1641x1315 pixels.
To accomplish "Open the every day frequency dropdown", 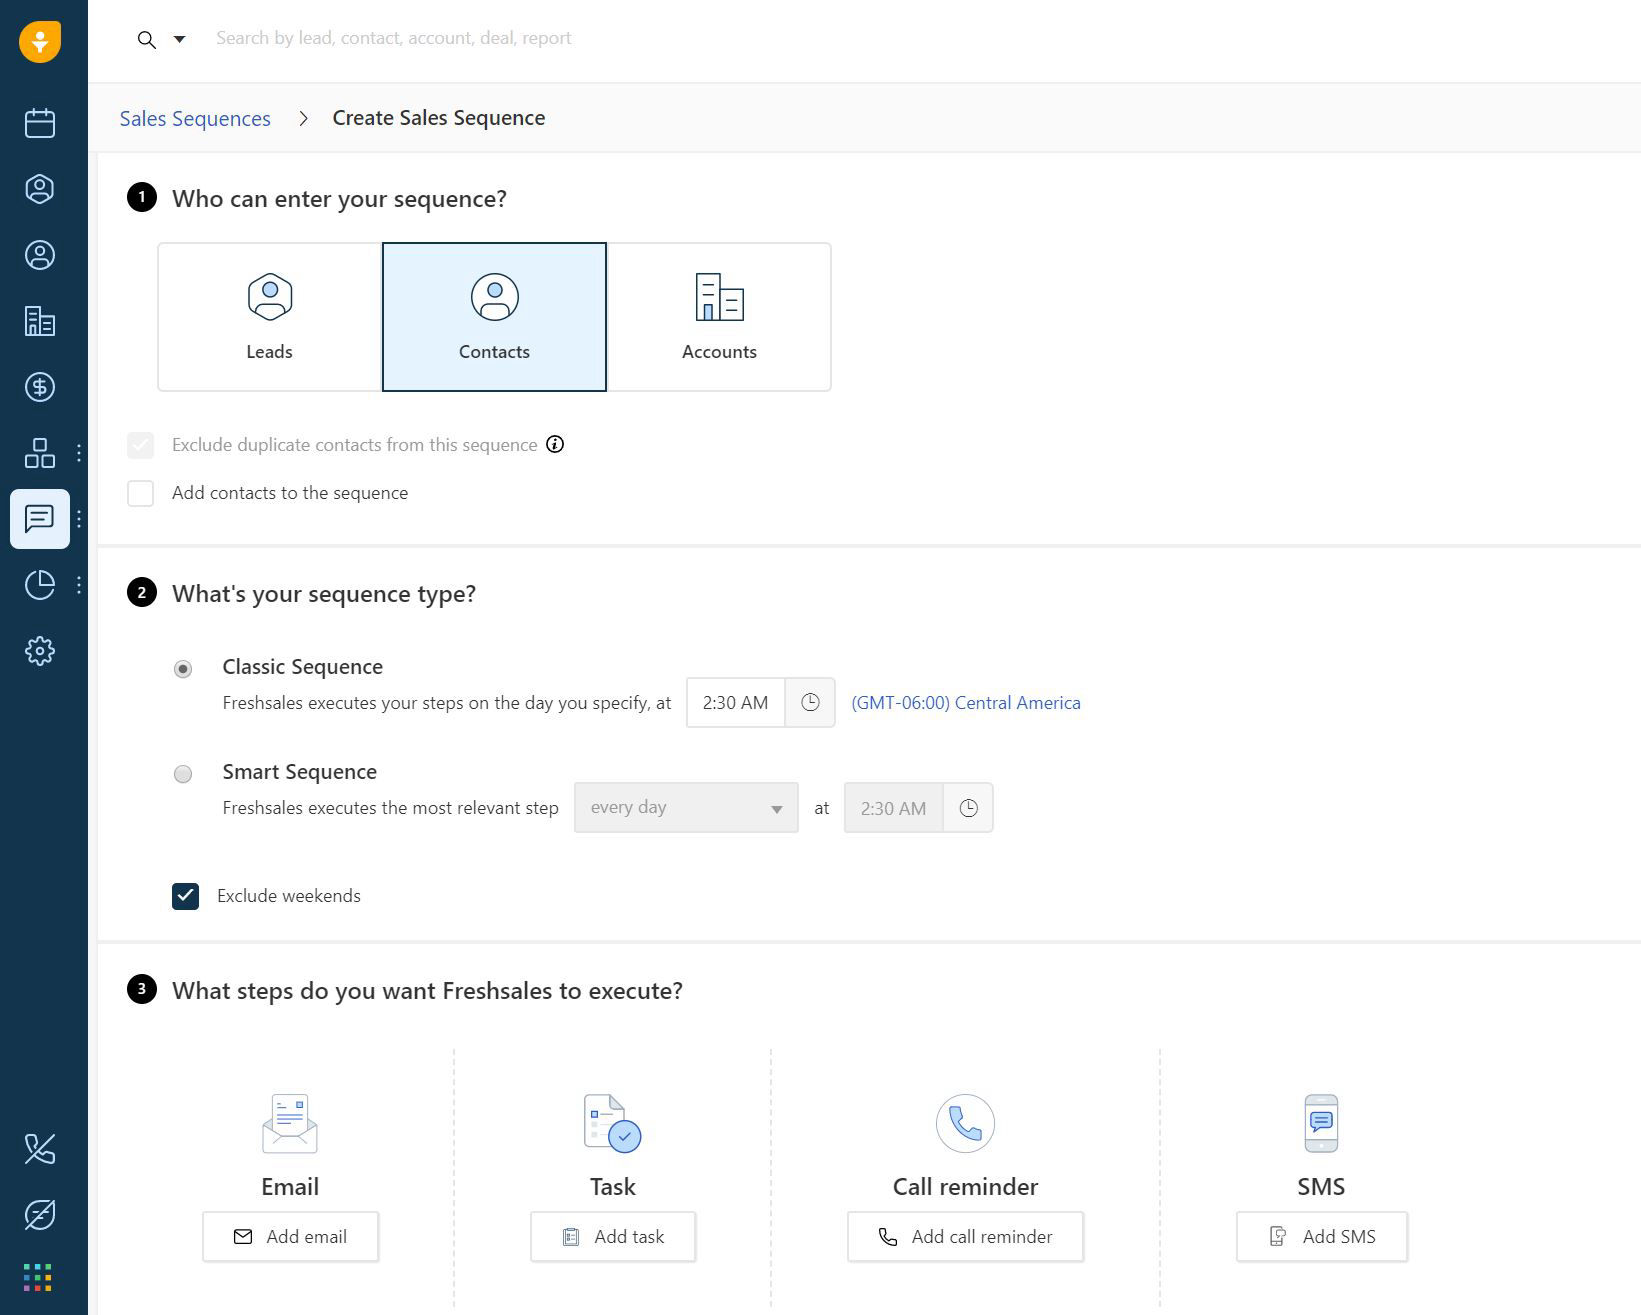I will click(x=686, y=808).
